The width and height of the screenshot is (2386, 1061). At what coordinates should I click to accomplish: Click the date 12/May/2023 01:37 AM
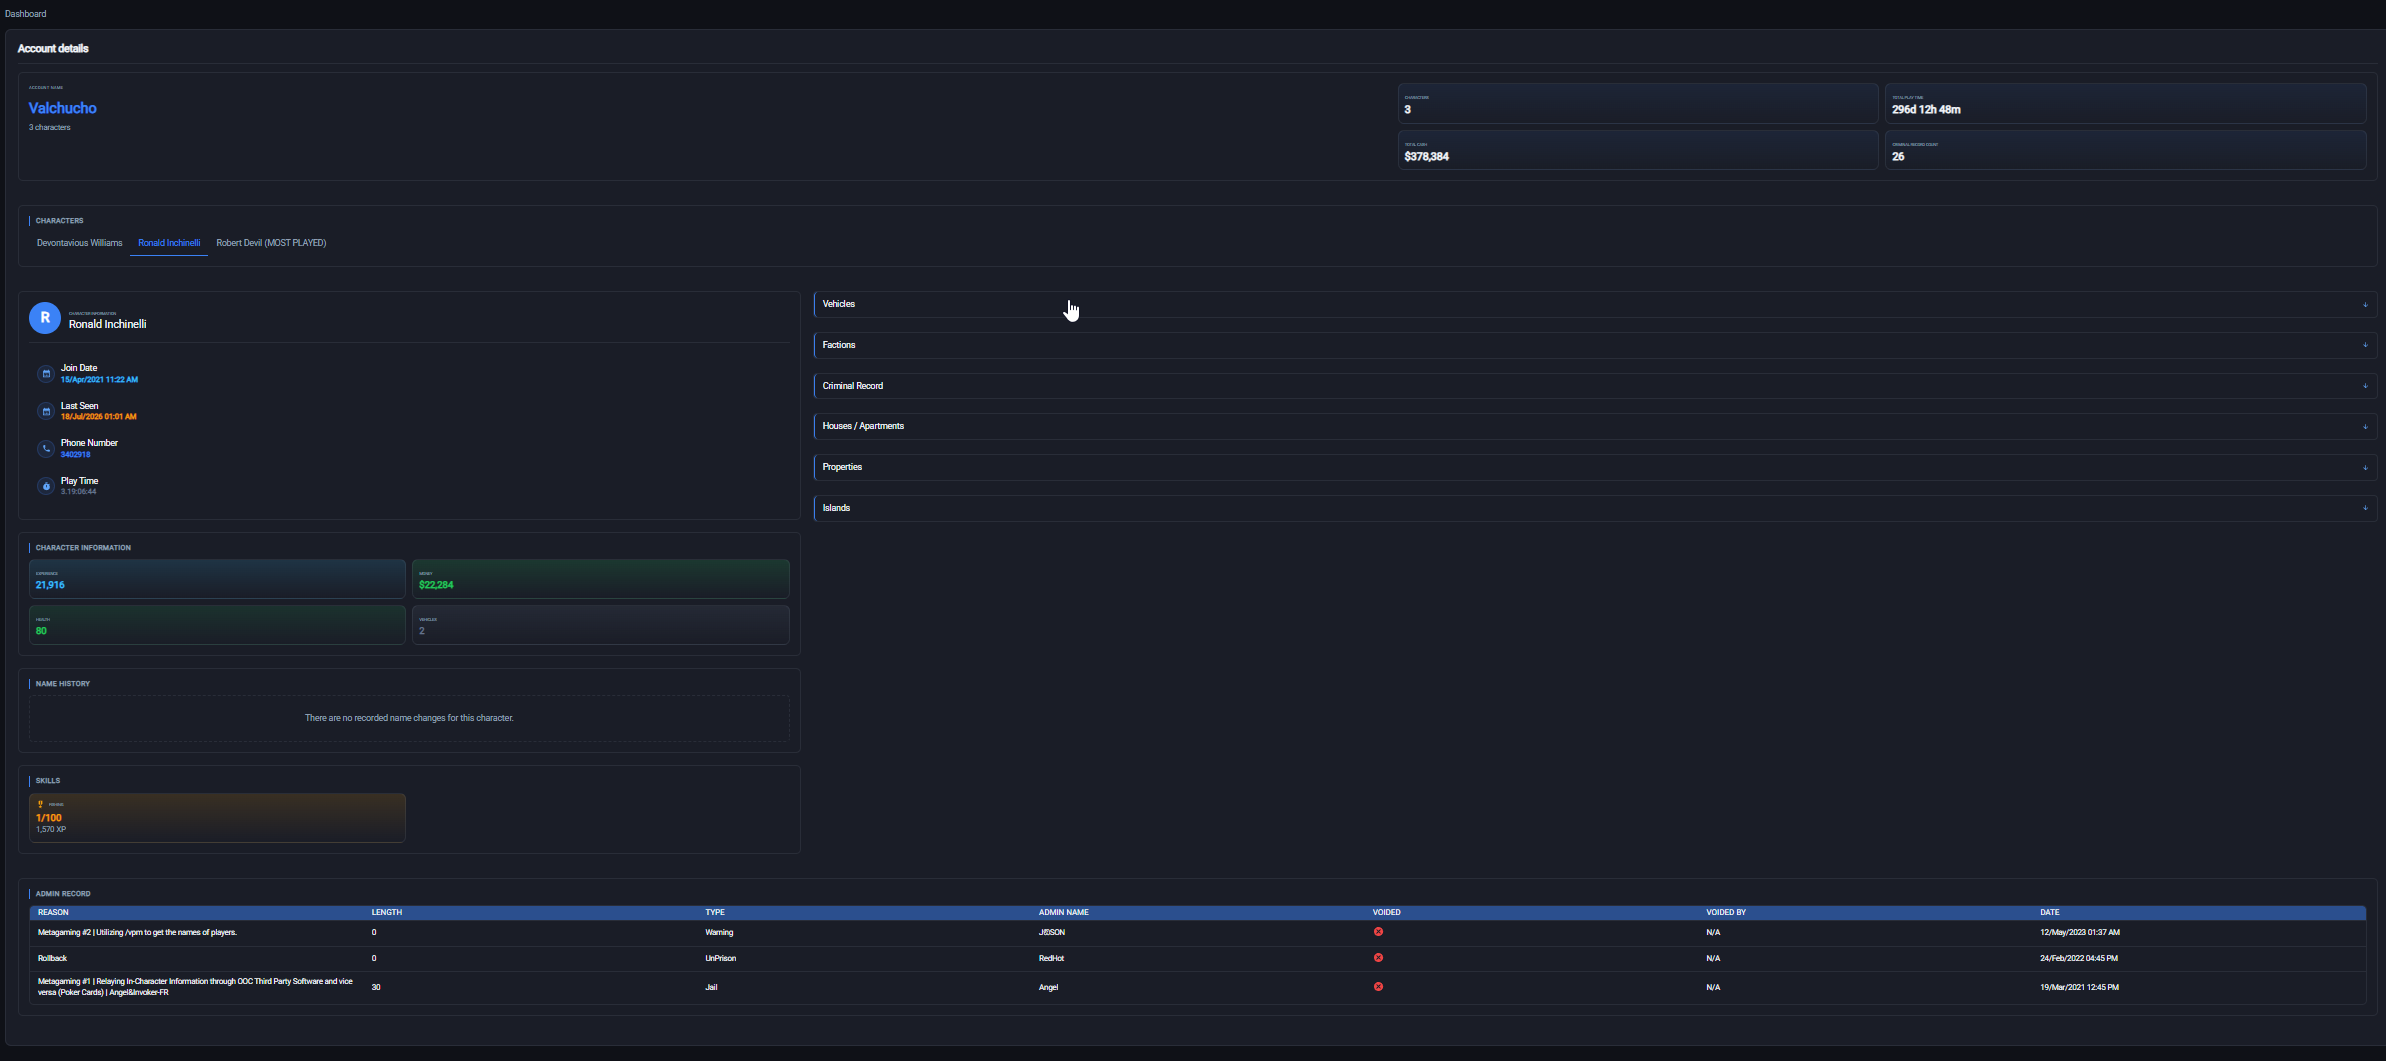(2079, 932)
